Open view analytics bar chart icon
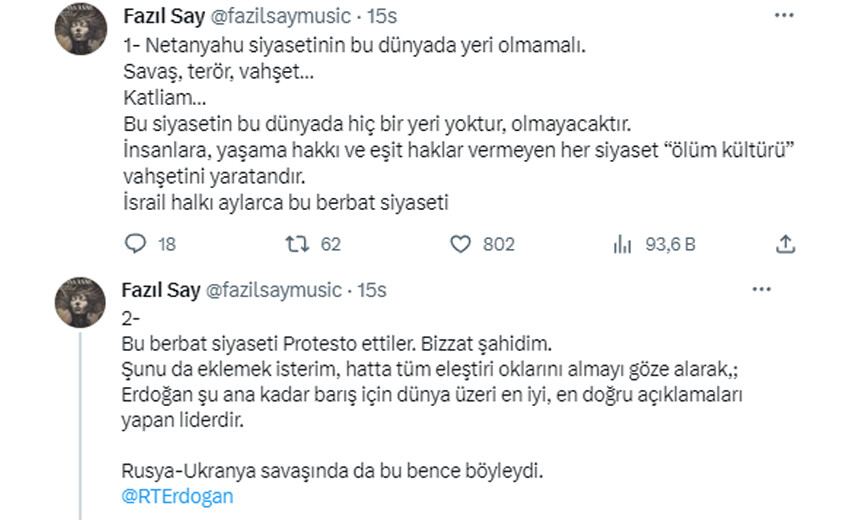The width and height of the screenshot is (850, 520). pos(620,245)
